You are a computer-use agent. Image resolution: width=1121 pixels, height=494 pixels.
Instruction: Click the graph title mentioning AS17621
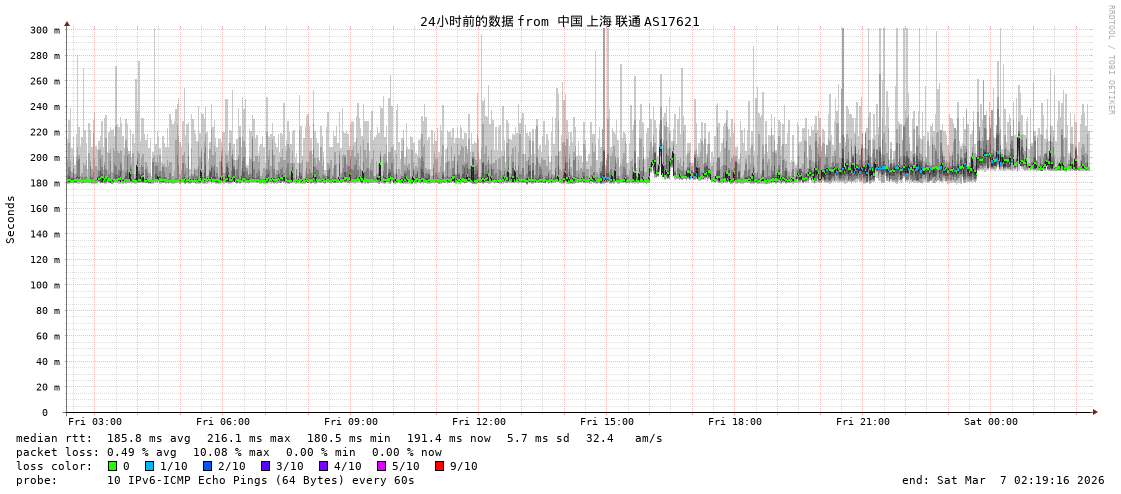[560, 21]
